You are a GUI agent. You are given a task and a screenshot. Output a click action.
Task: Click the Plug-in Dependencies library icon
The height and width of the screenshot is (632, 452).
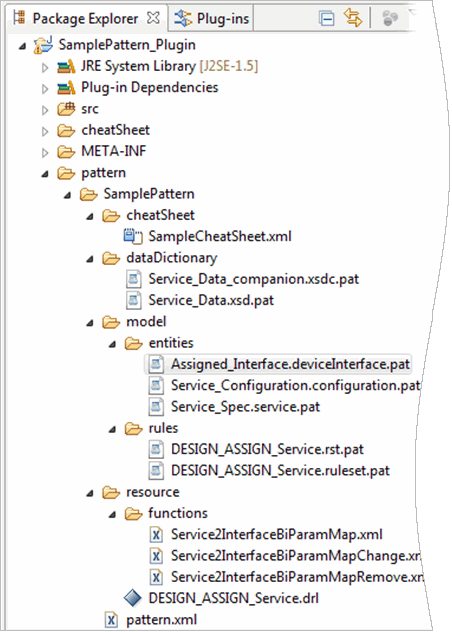click(66, 88)
